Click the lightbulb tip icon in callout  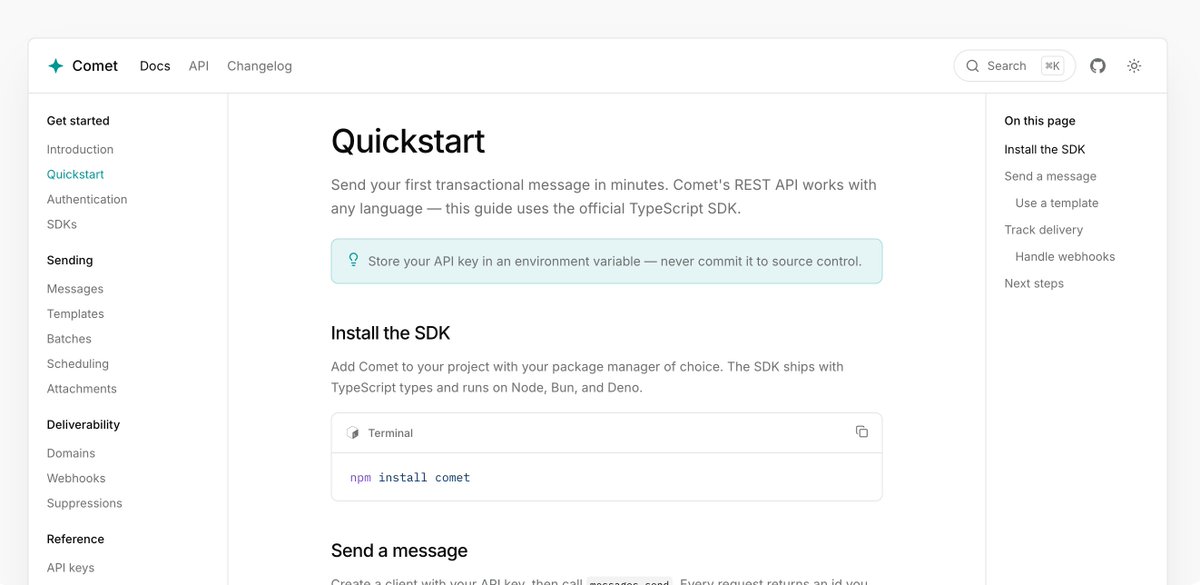353,260
